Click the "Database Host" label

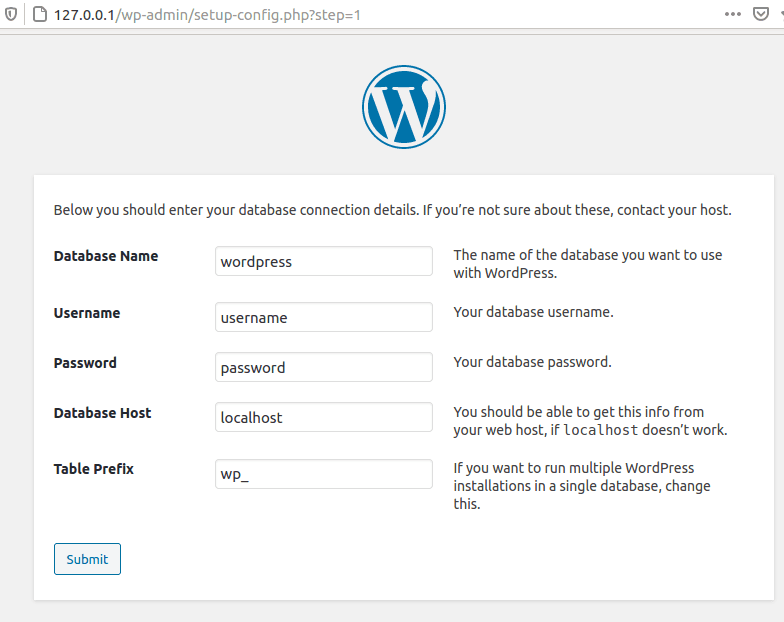(x=102, y=413)
